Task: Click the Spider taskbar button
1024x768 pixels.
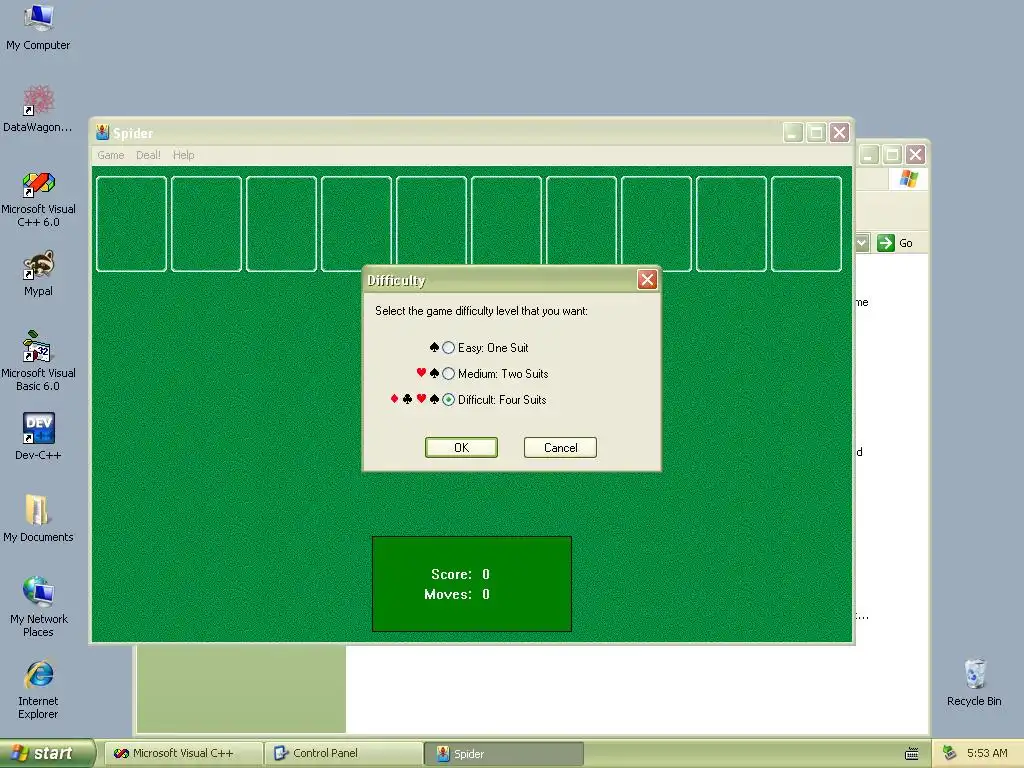Action: 504,754
